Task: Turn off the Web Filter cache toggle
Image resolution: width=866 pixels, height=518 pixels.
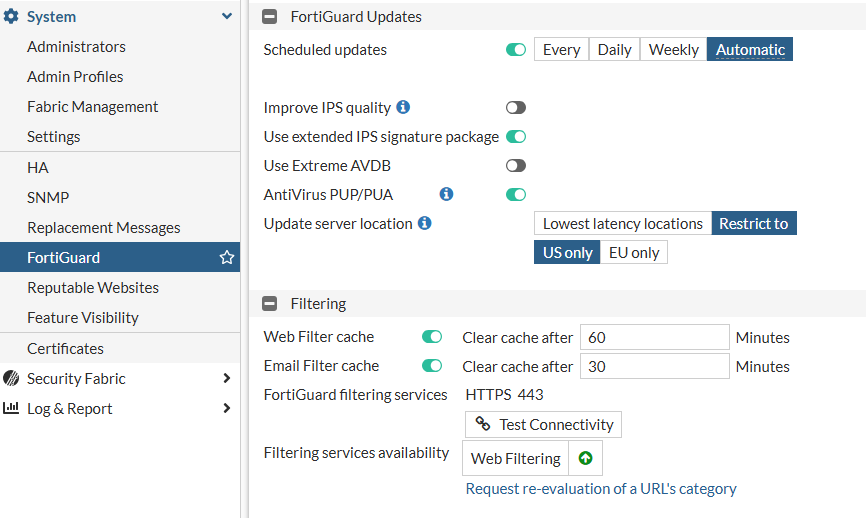Action: pyautogui.click(x=432, y=337)
